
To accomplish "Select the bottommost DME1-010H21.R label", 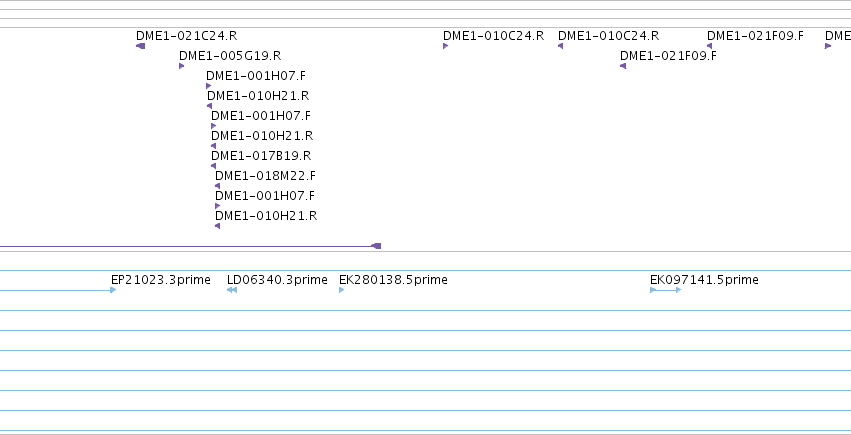I will pos(266,216).
